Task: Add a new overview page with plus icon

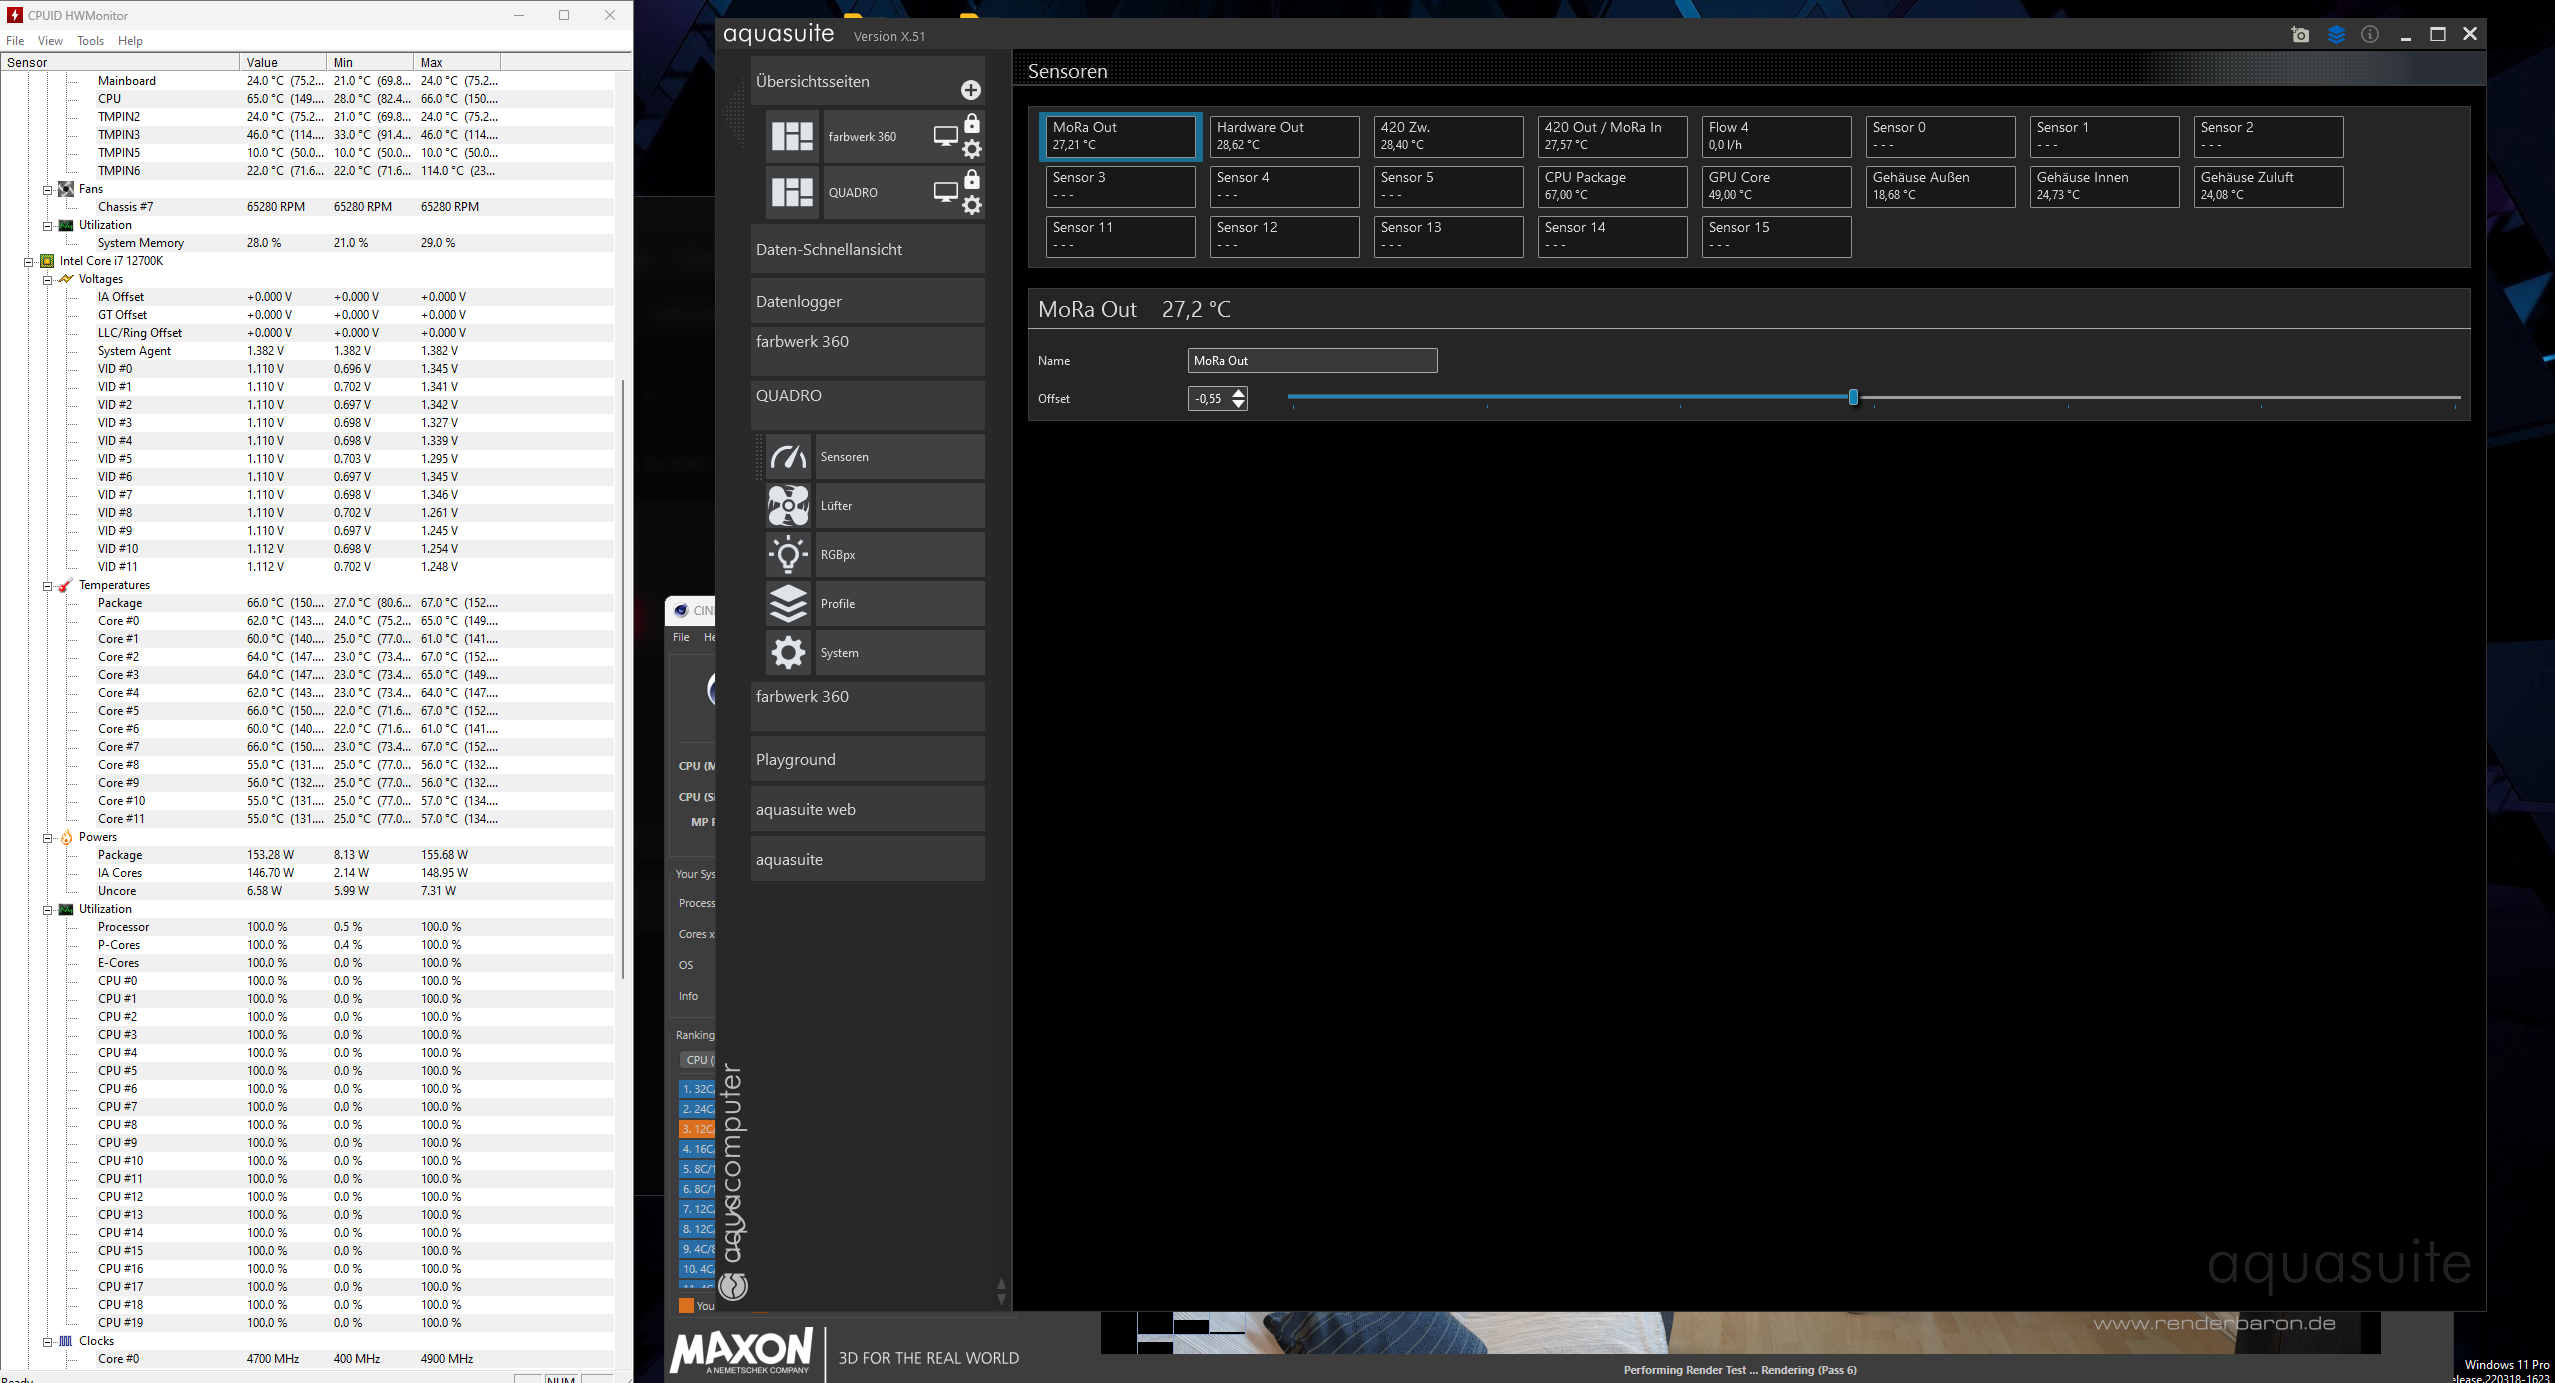Action: point(970,90)
